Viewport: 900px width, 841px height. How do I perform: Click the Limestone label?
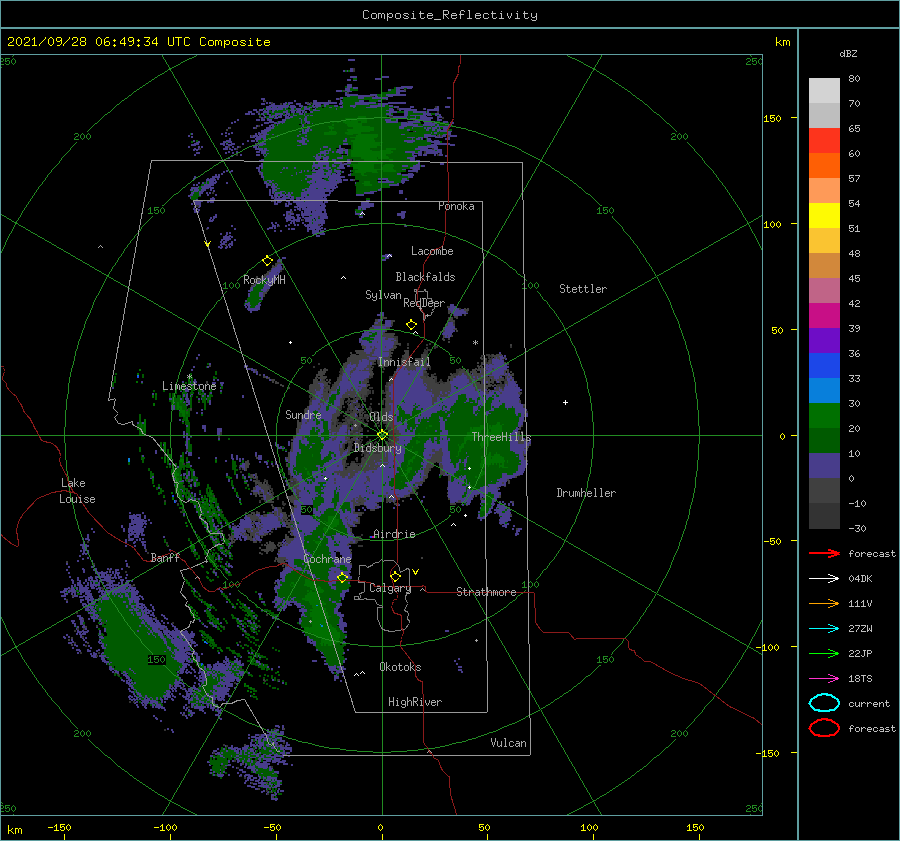[189, 386]
